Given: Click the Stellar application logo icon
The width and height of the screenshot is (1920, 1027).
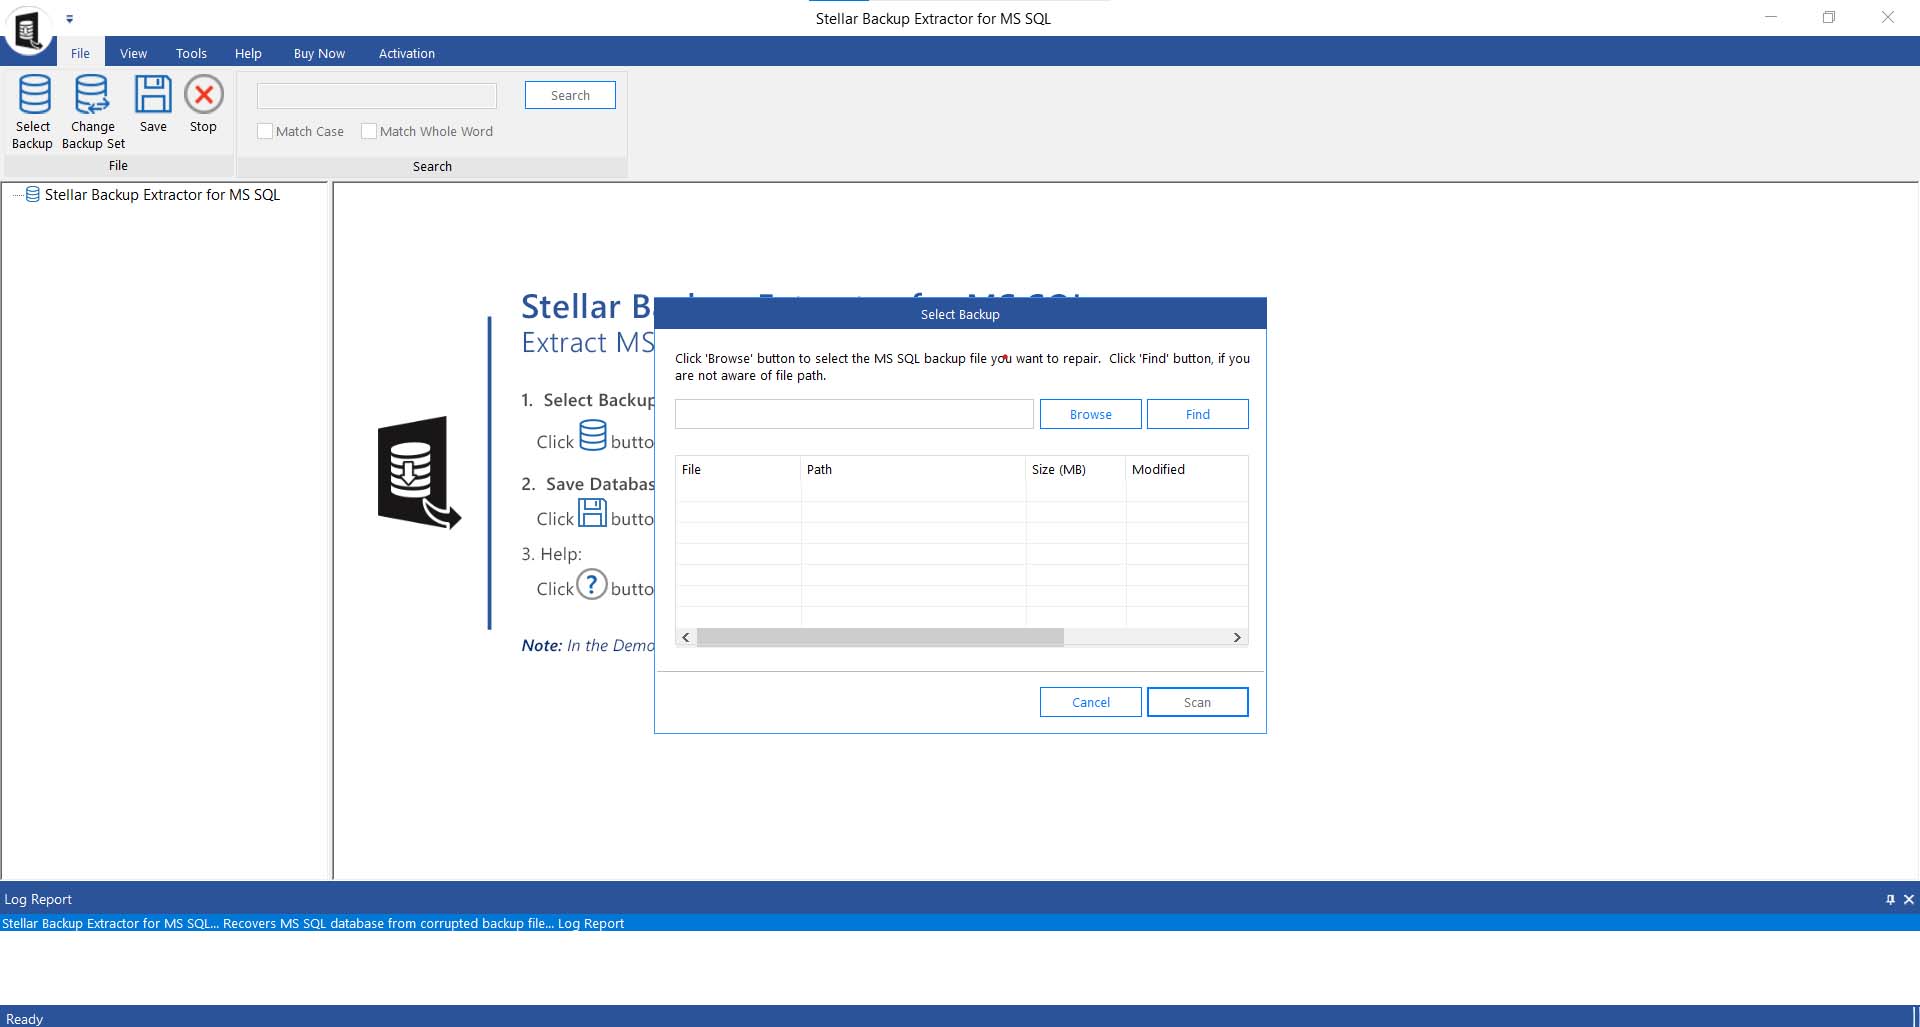Looking at the screenshot, I should (x=28, y=30).
